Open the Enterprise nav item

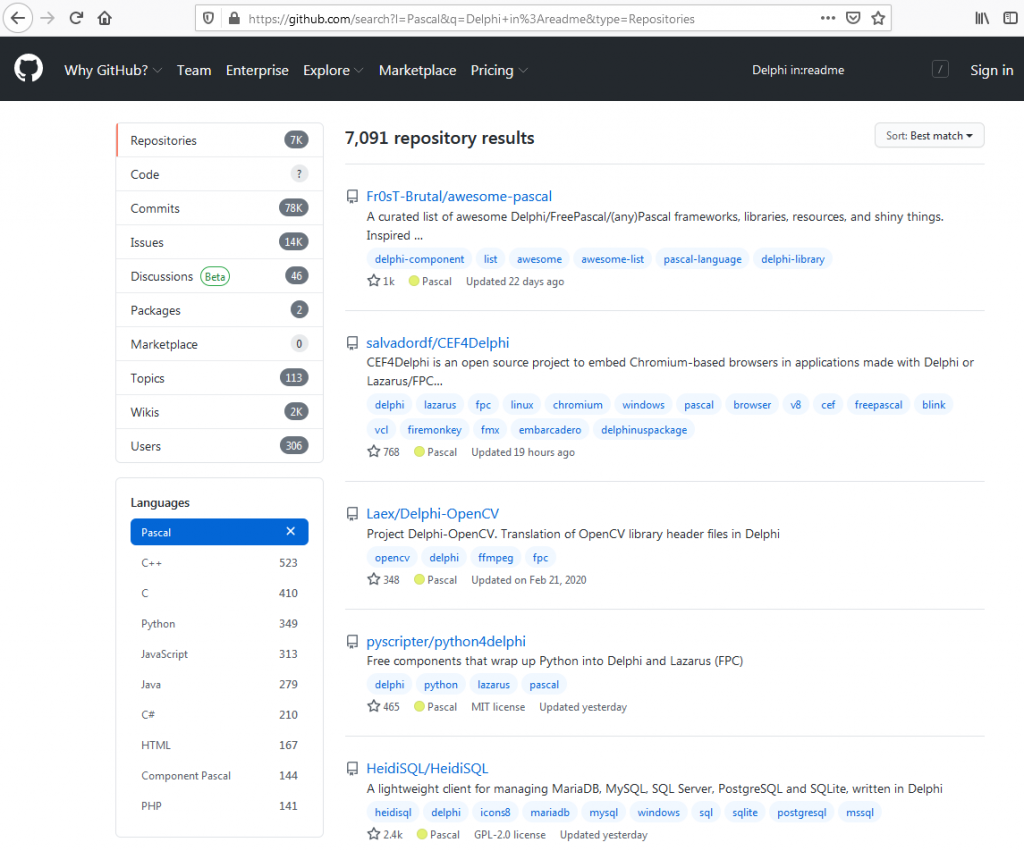coord(257,70)
